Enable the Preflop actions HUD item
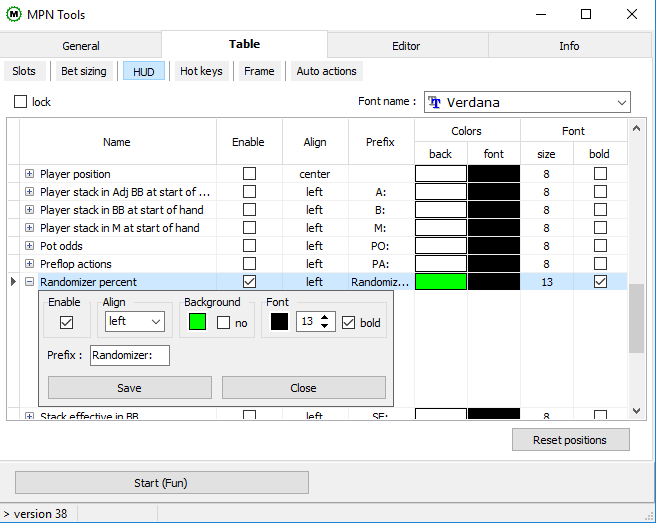Screen dimensions: 656x523 click(249, 264)
